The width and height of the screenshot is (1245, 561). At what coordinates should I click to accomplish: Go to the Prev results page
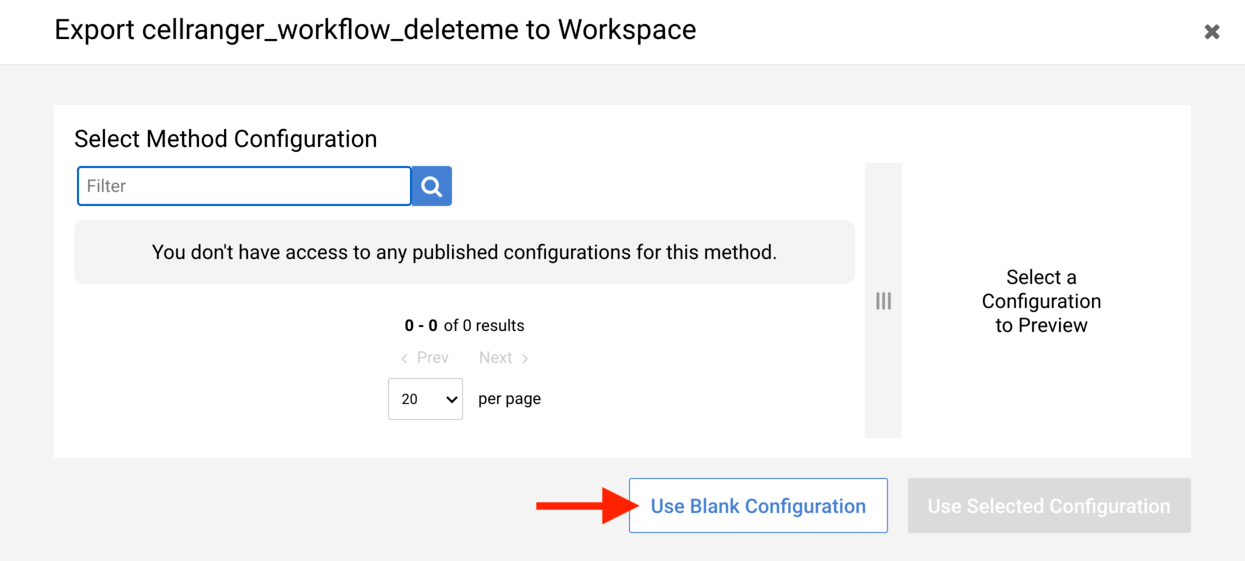point(432,358)
